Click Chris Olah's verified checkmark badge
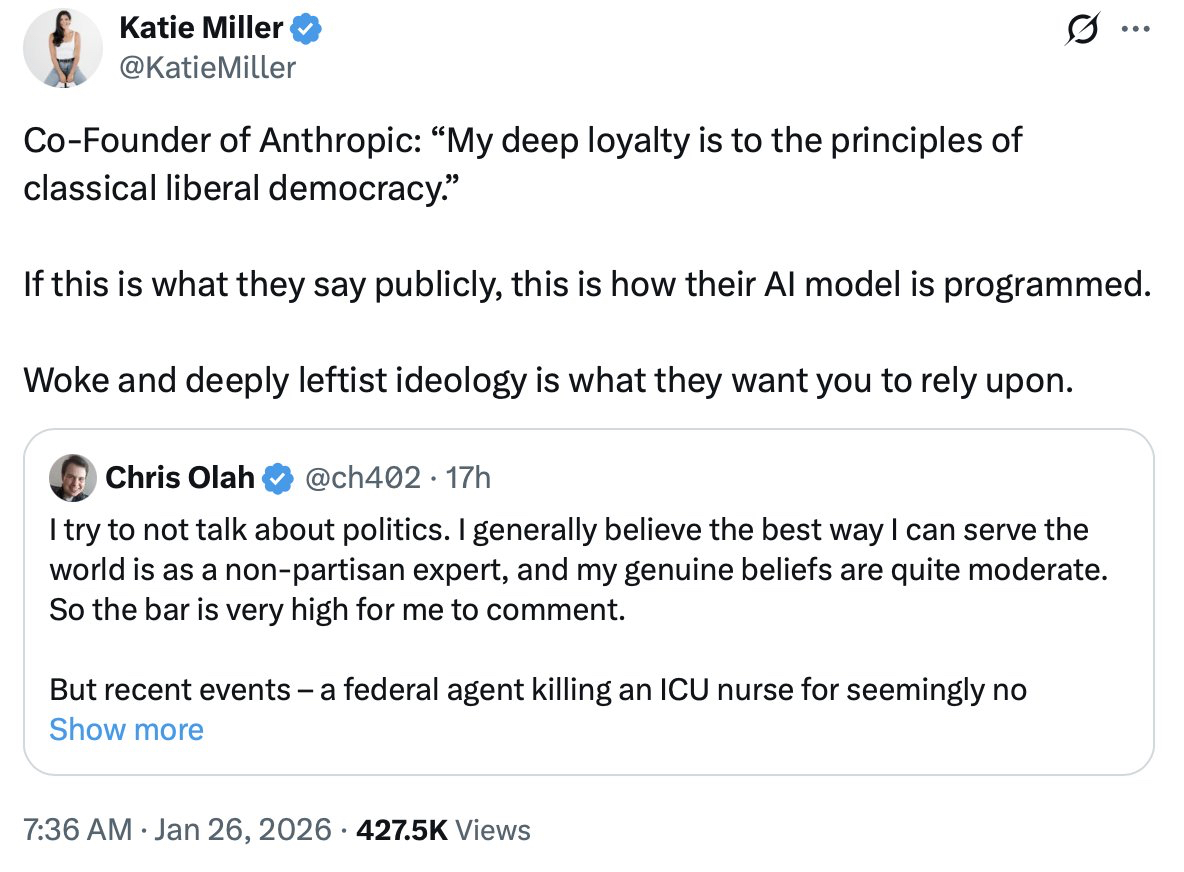The width and height of the screenshot is (1184, 872). click(277, 479)
